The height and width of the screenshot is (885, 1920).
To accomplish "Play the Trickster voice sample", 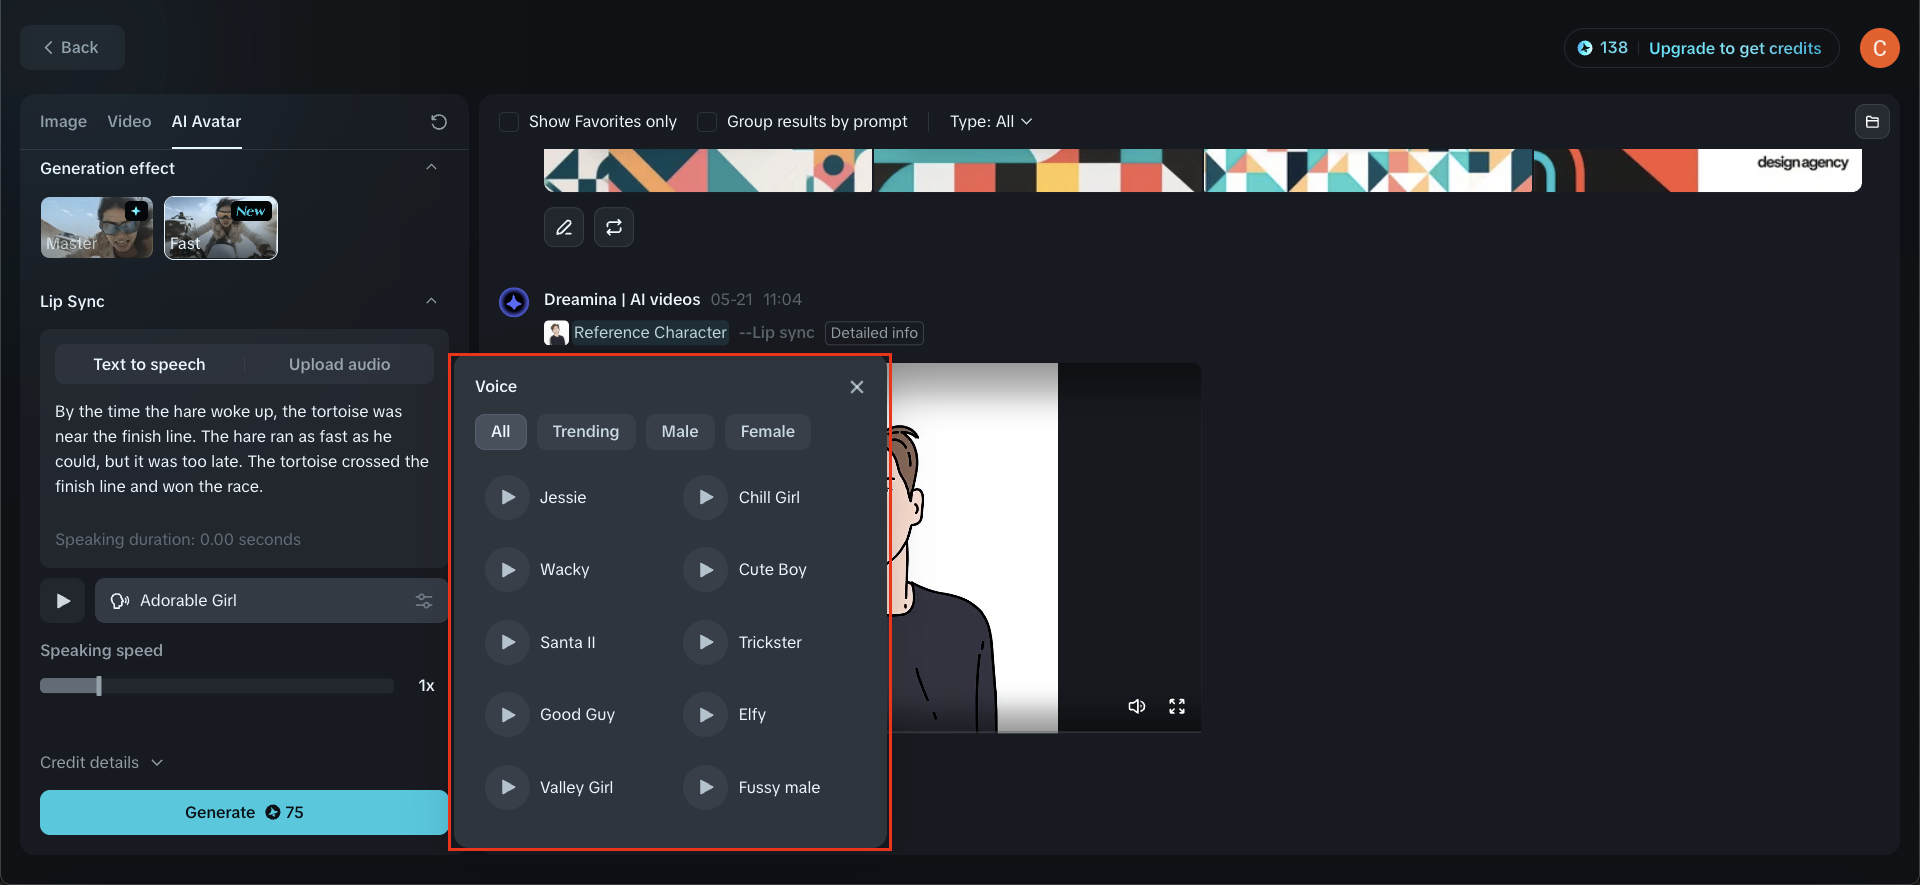I will (x=706, y=642).
